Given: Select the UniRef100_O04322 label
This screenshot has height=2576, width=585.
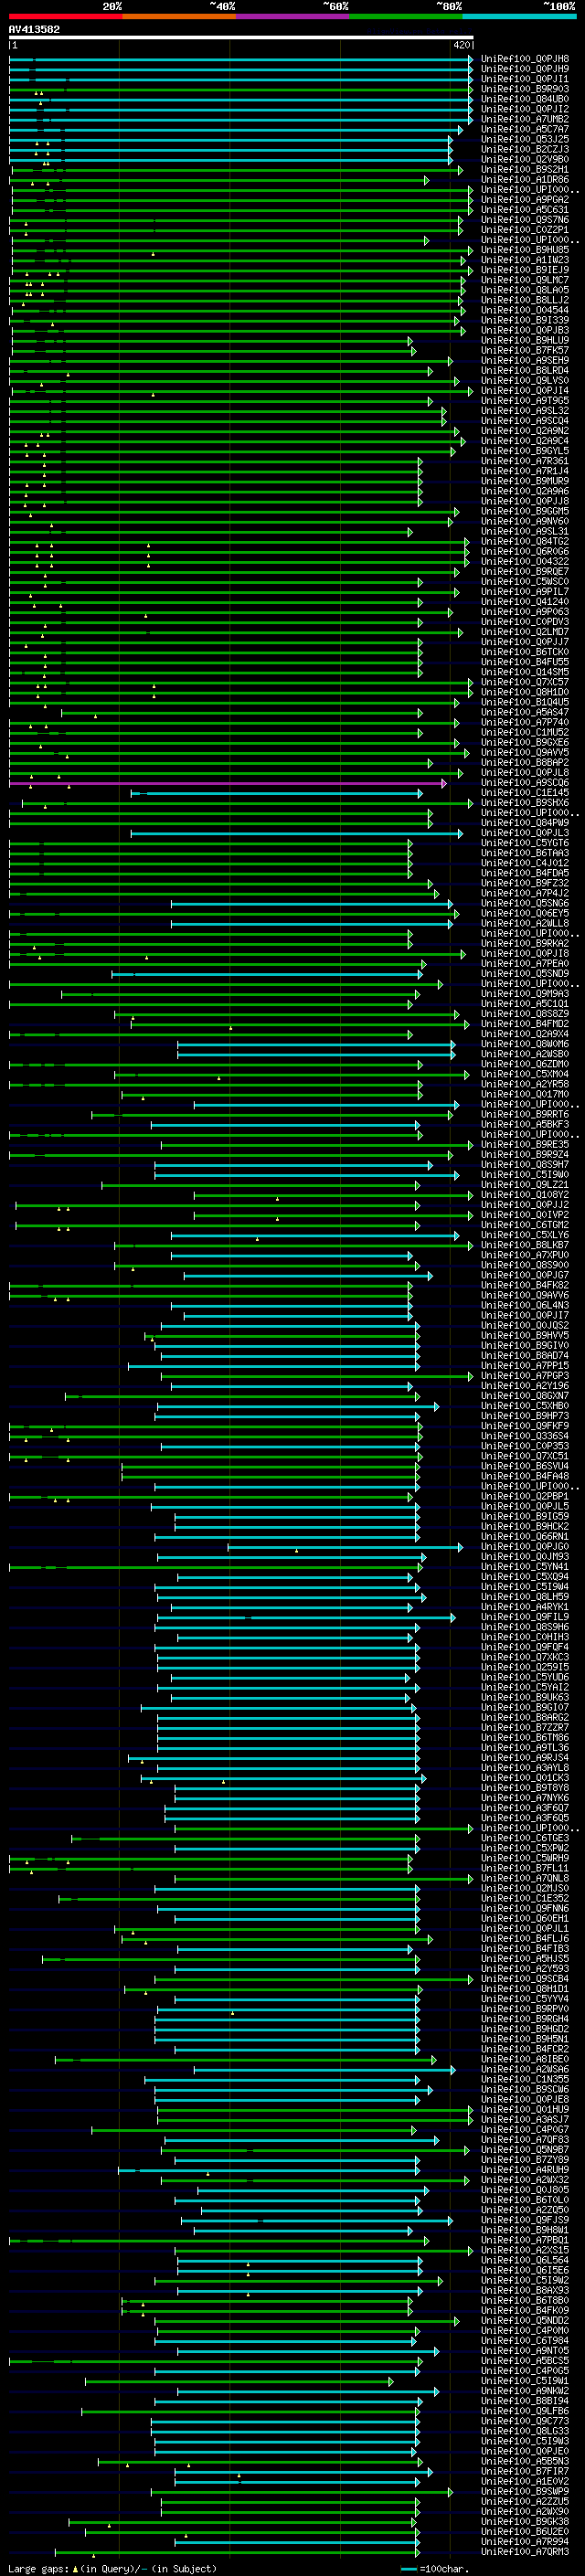Looking at the screenshot, I should point(525,561).
